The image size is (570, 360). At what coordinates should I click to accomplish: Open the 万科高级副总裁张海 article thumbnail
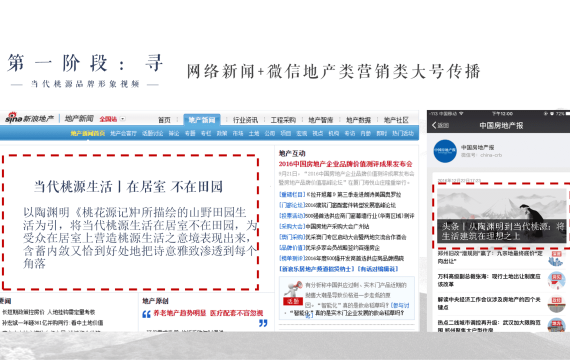click(x=557, y=280)
